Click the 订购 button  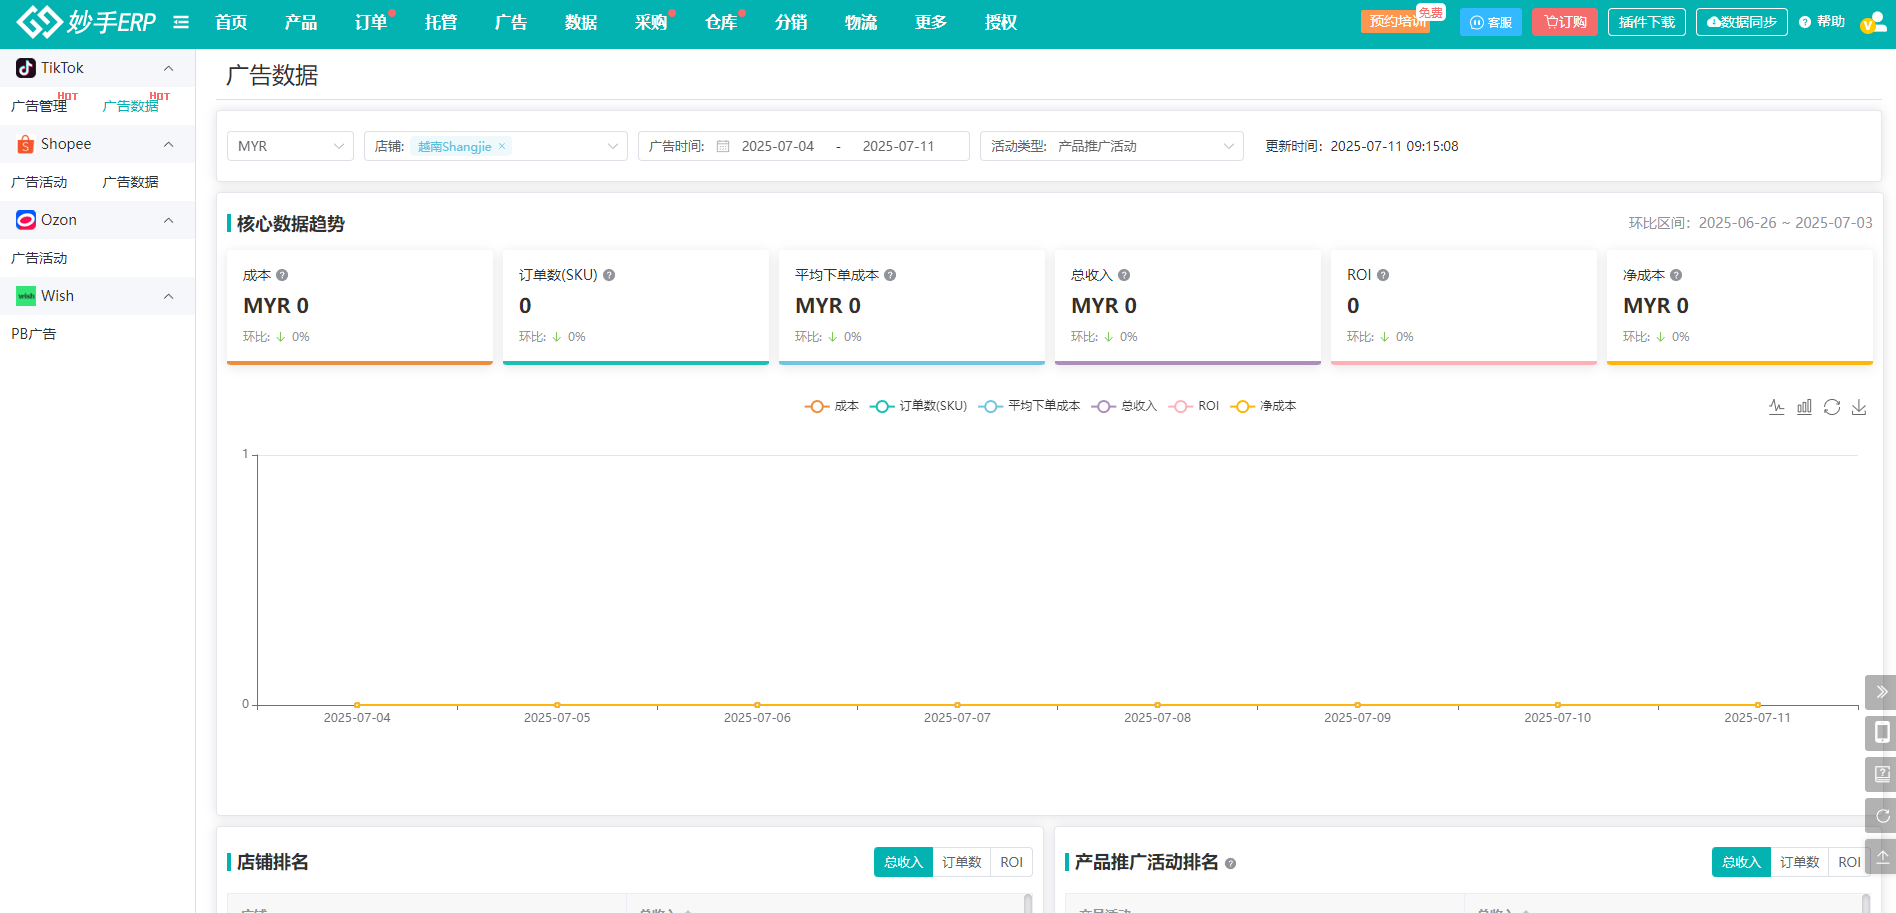[1565, 22]
